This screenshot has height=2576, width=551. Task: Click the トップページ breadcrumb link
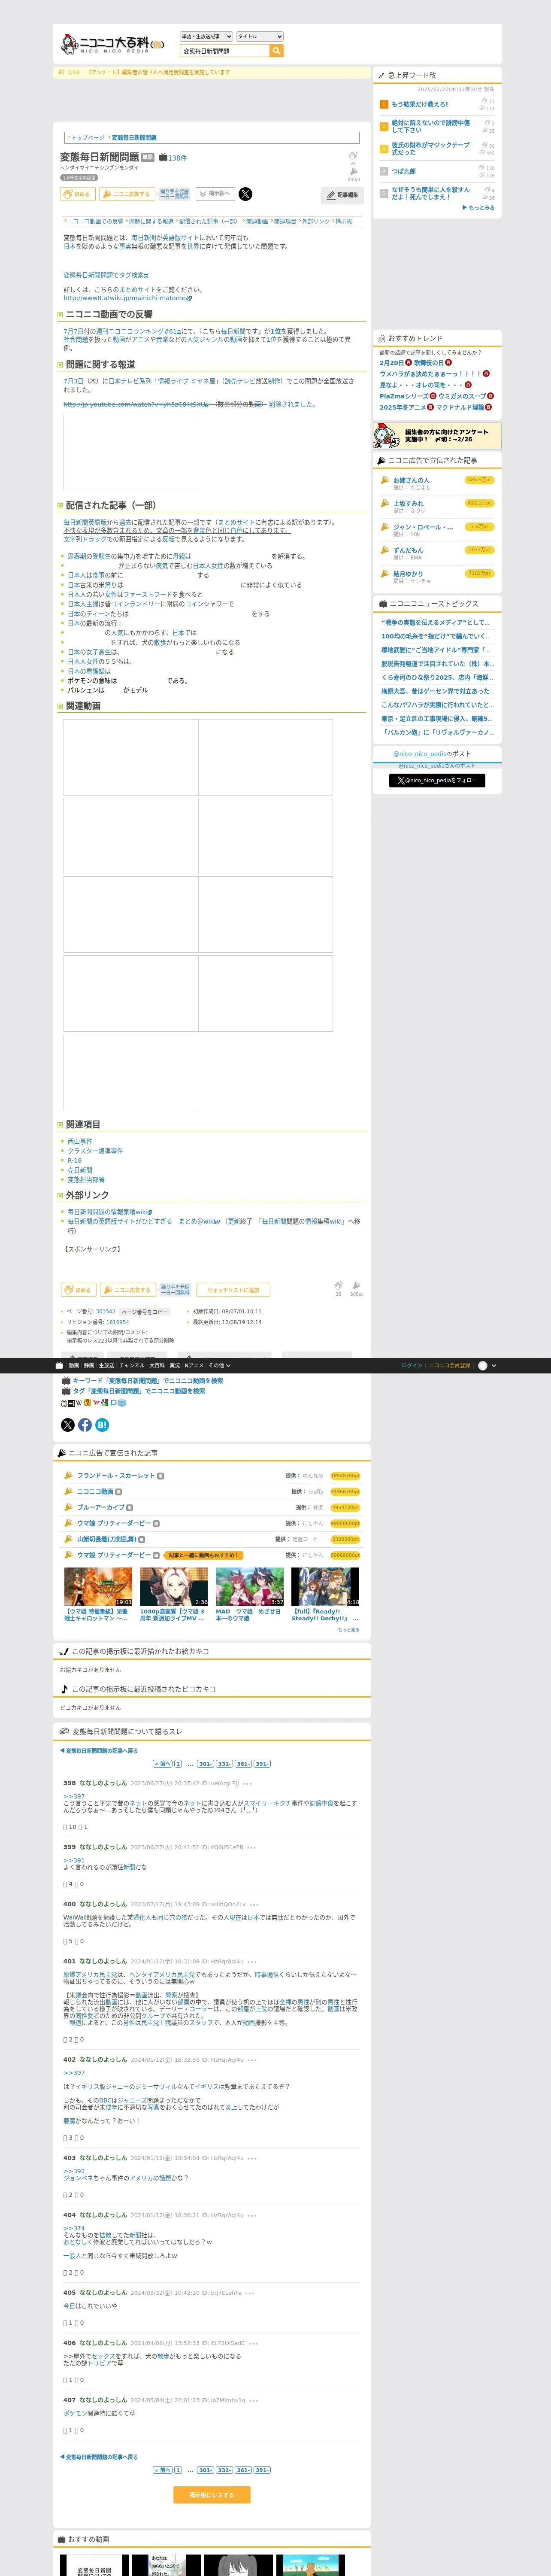[87, 138]
